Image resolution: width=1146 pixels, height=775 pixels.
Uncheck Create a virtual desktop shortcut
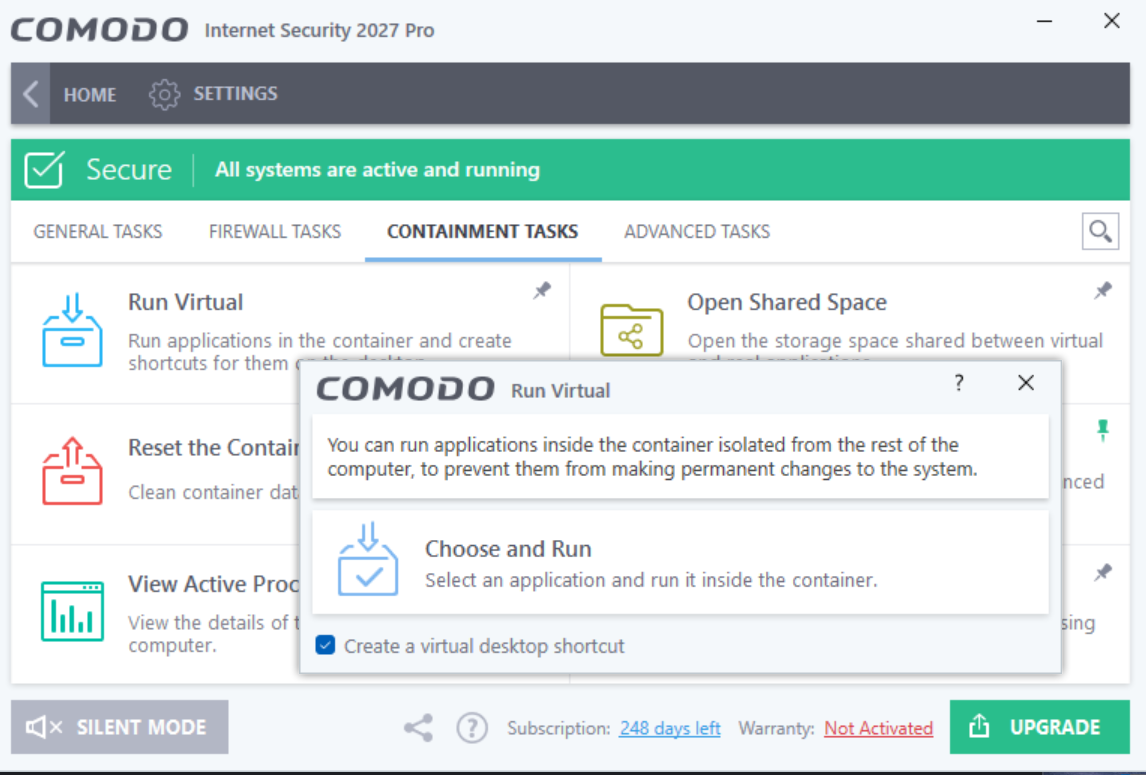pos(325,645)
